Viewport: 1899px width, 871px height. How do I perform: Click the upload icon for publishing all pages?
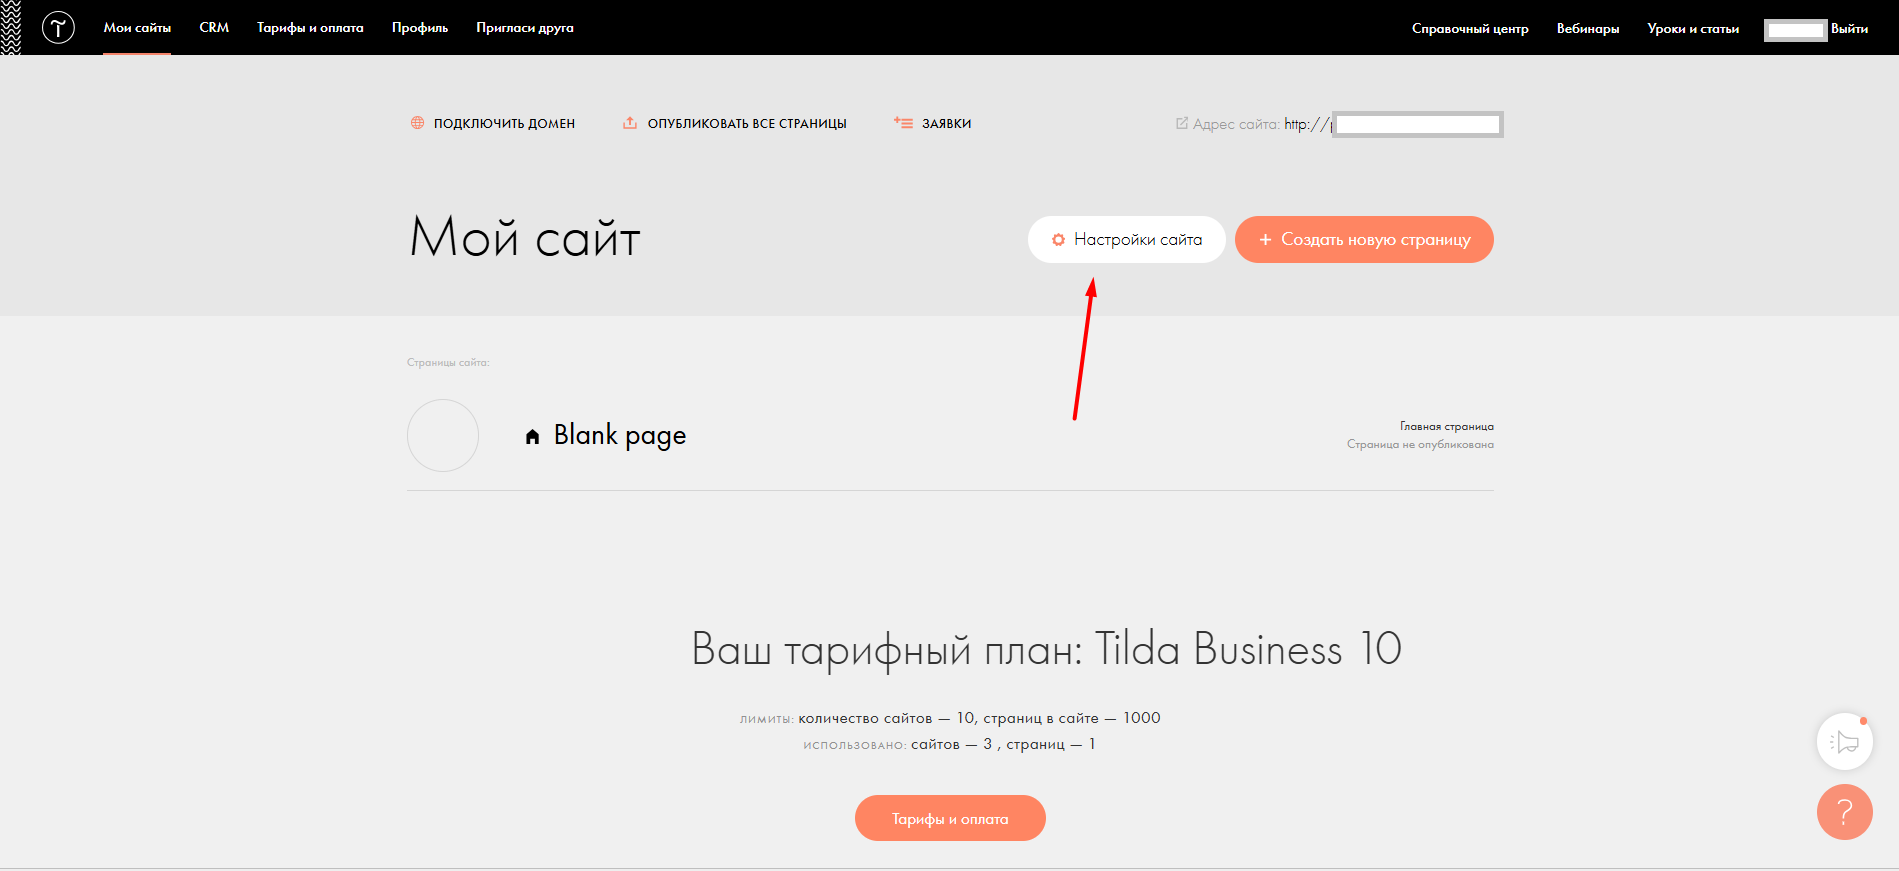tap(630, 123)
